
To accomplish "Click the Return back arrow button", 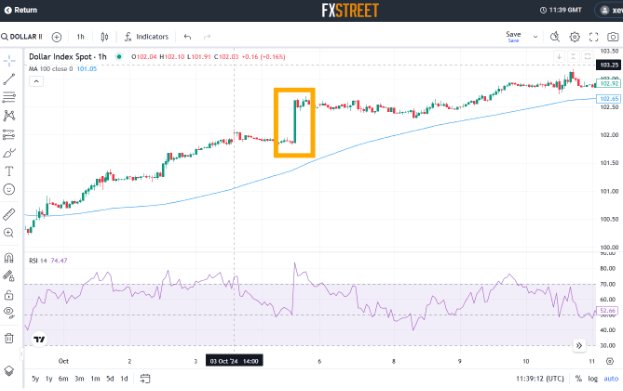I will (21, 10).
